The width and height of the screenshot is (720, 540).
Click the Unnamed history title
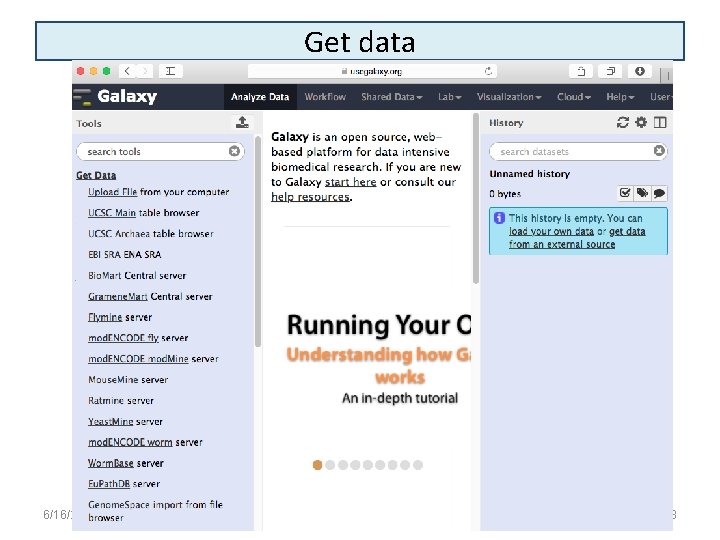tap(529, 174)
